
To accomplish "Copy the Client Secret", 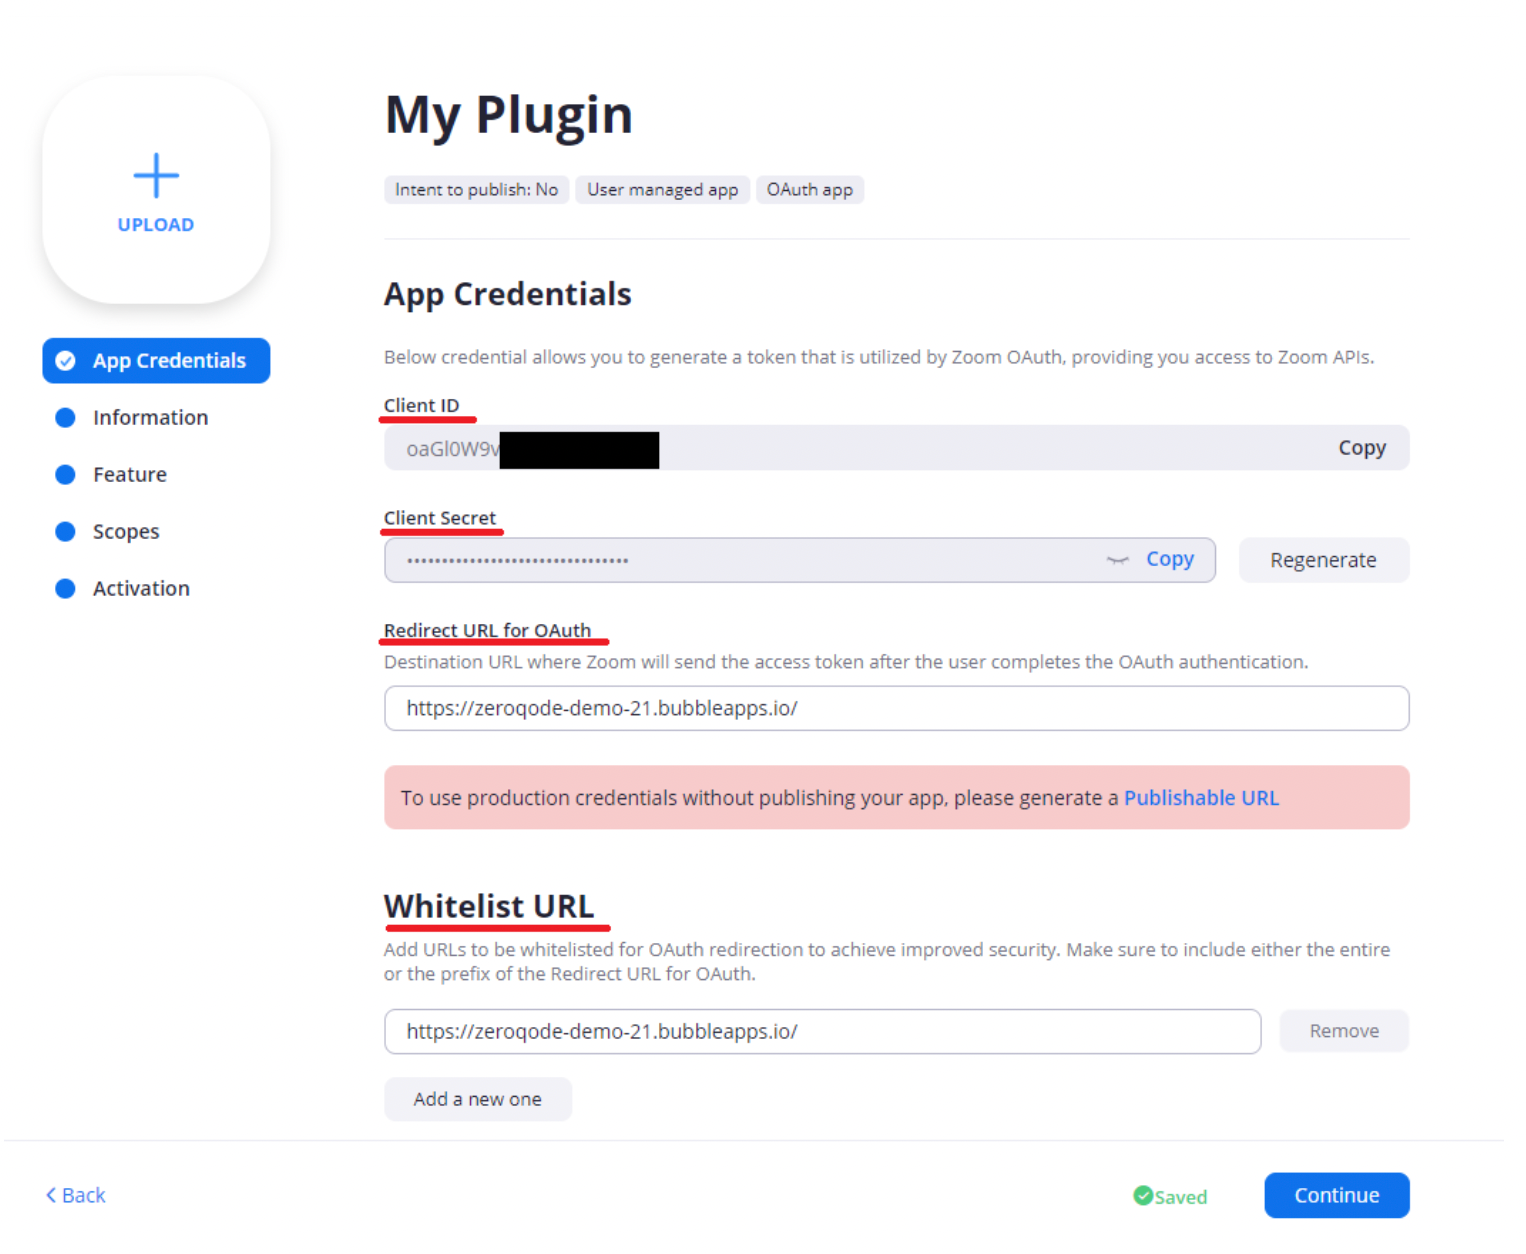I will coord(1170,559).
